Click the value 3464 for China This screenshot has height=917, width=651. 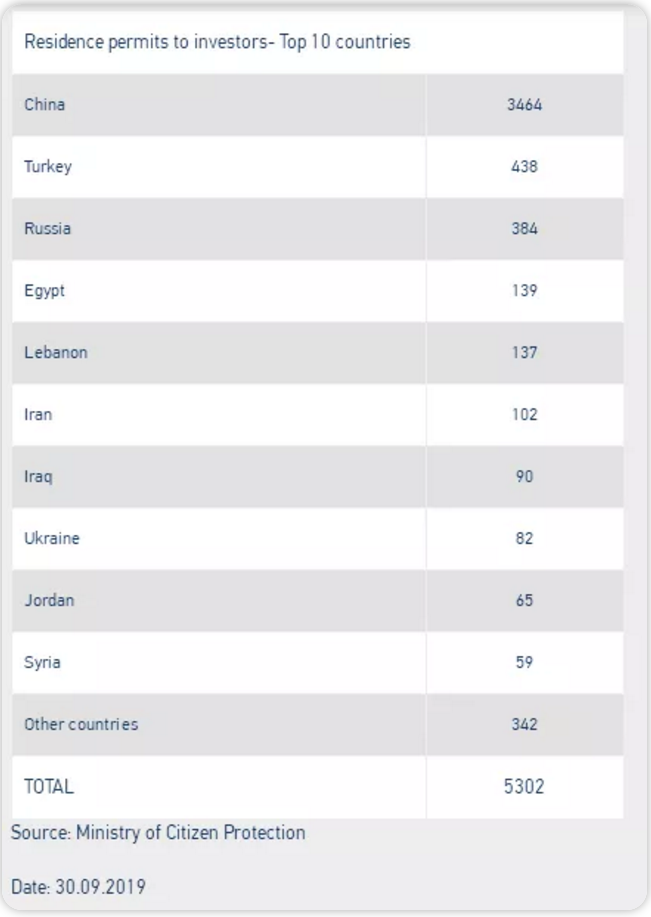click(524, 104)
